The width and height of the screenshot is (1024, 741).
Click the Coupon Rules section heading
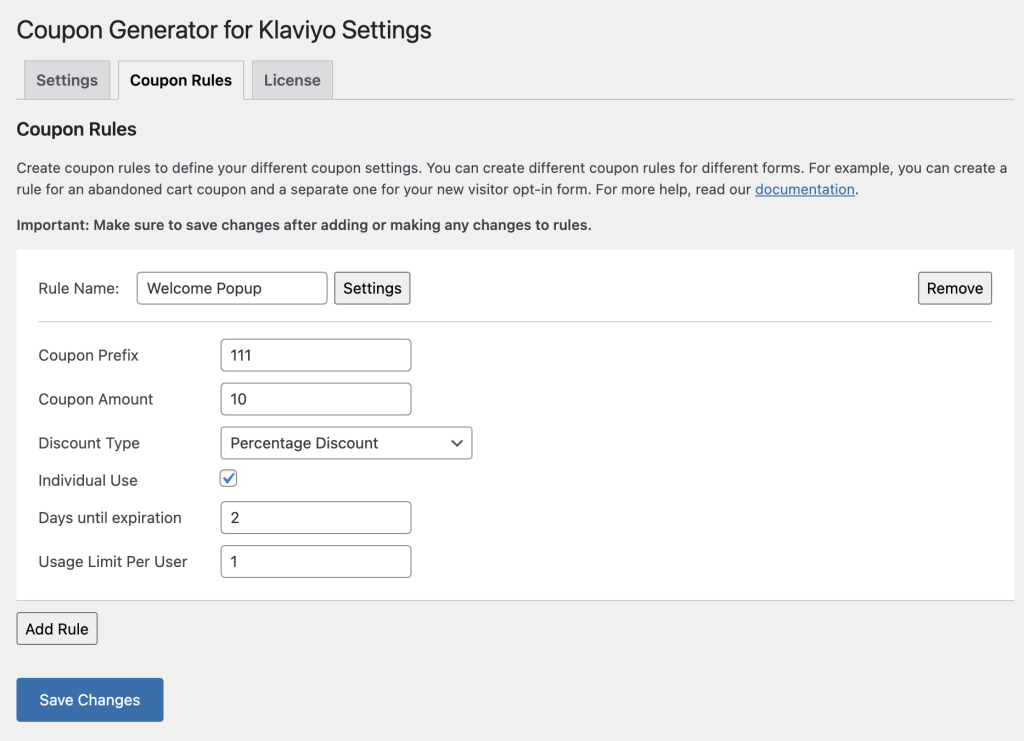[76, 129]
